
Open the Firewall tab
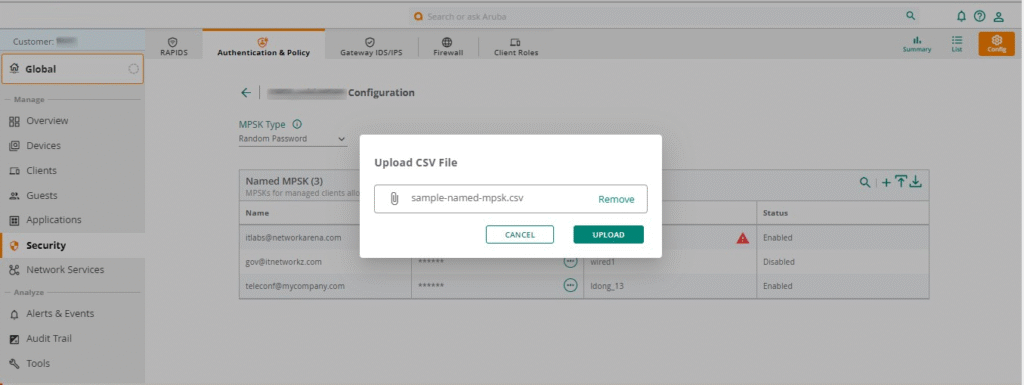448,46
